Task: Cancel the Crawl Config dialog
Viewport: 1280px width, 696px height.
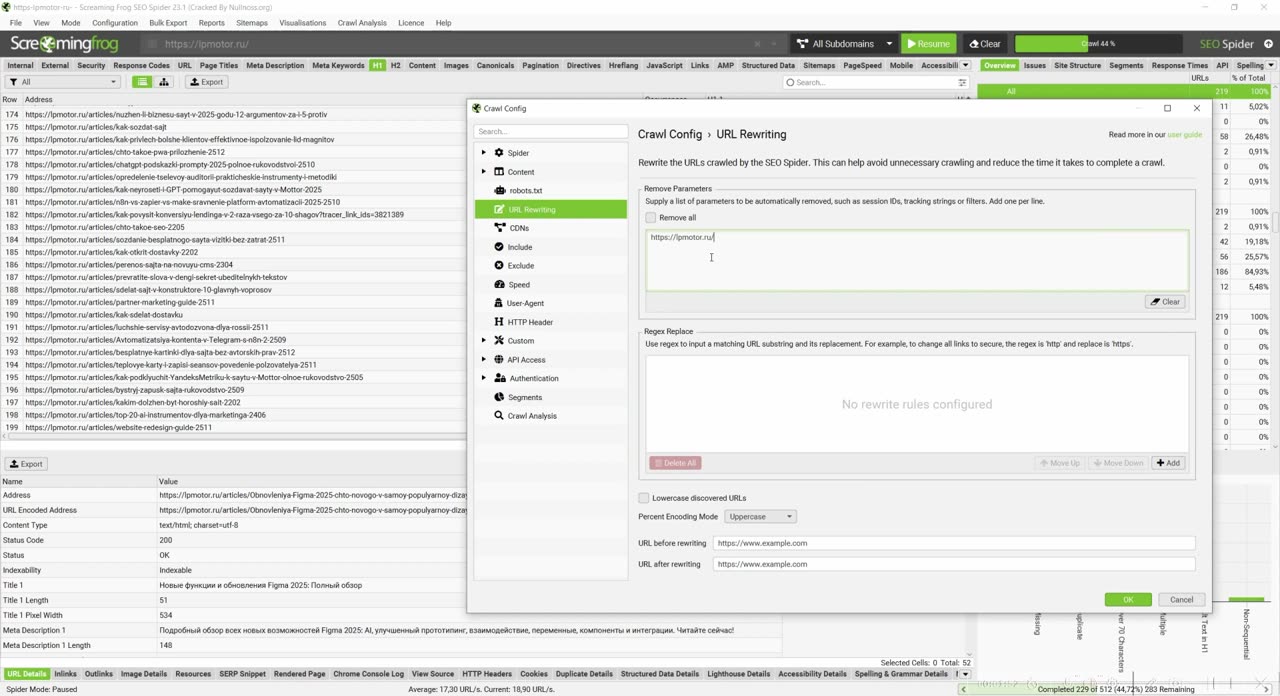Action: point(1181,600)
